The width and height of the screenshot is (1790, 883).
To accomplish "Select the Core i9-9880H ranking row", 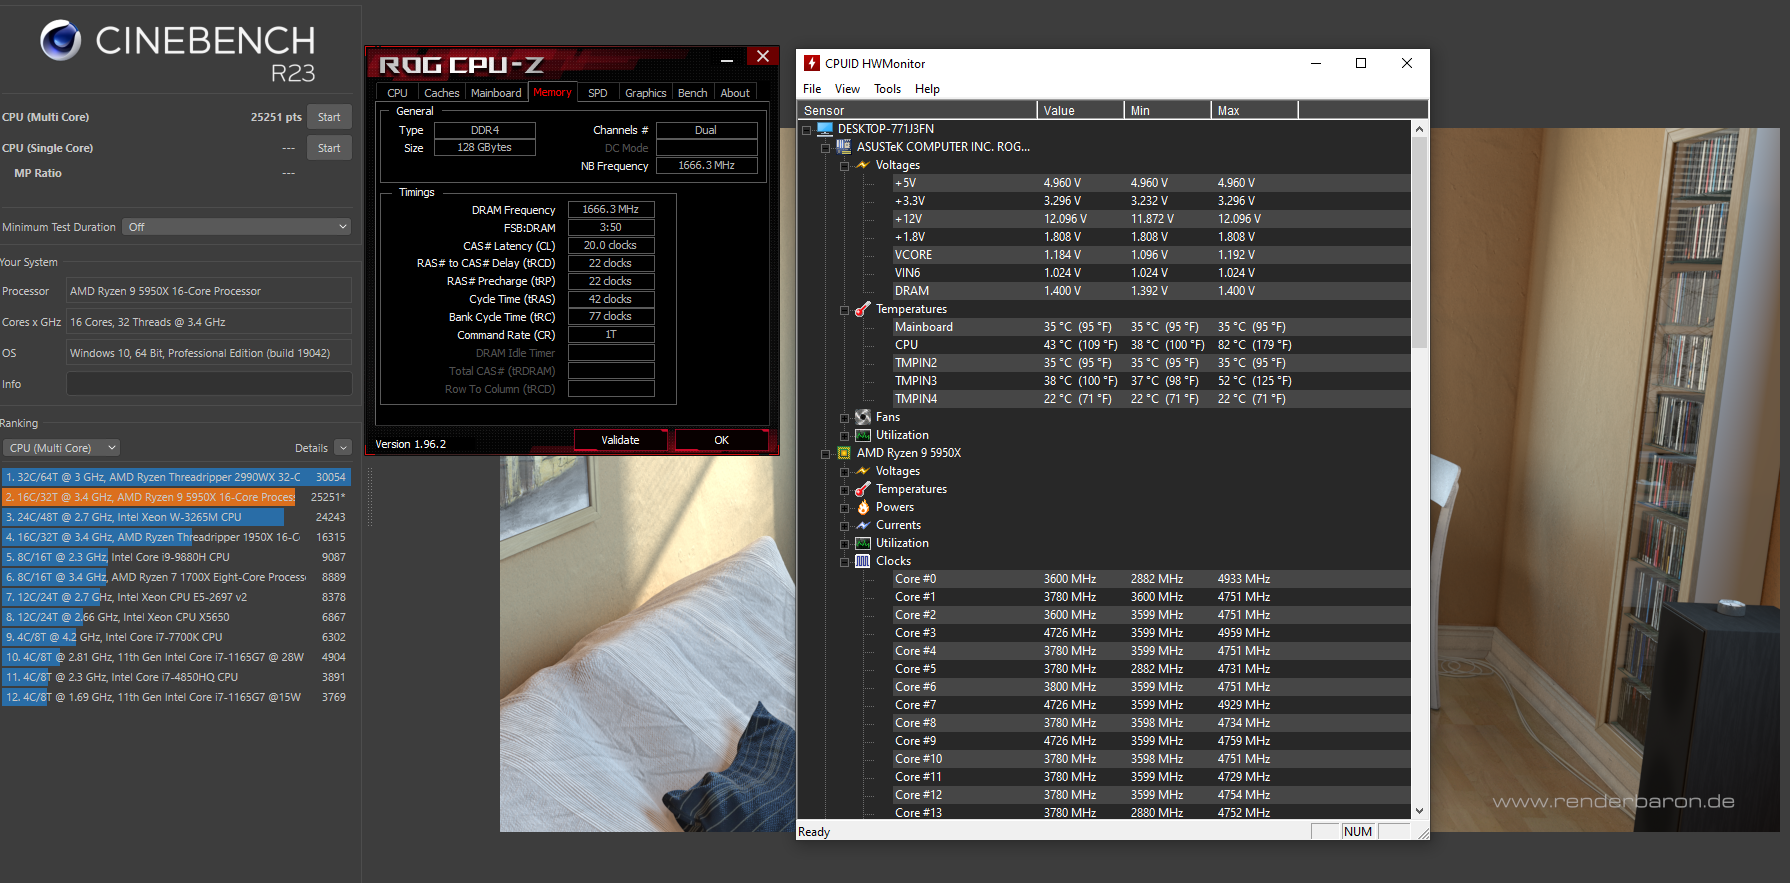I will tap(176, 557).
